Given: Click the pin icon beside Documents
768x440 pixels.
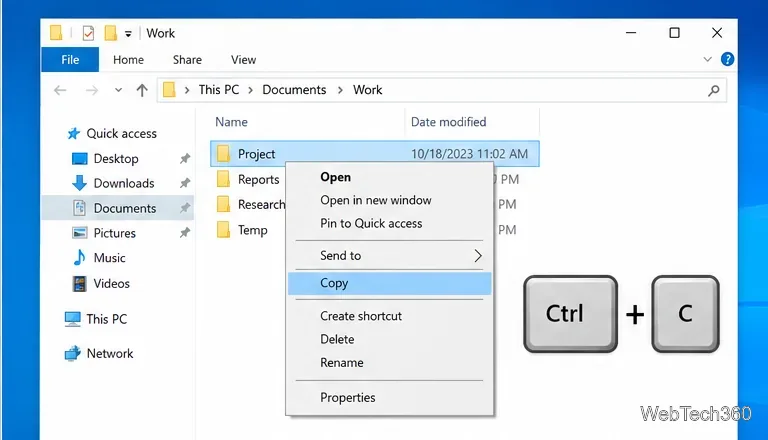Looking at the screenshot, I should coord(185,208).
